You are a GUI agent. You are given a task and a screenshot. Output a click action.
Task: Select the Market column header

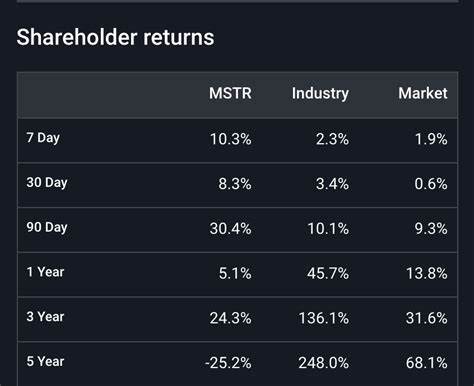tap(423, 93)
